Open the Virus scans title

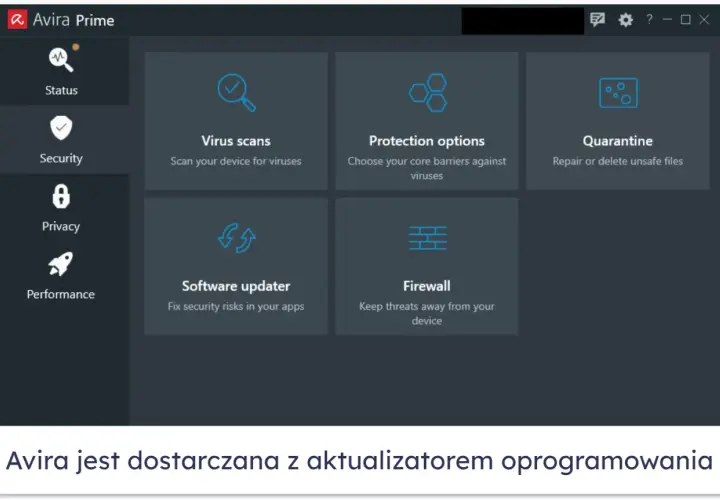(236, 141)
